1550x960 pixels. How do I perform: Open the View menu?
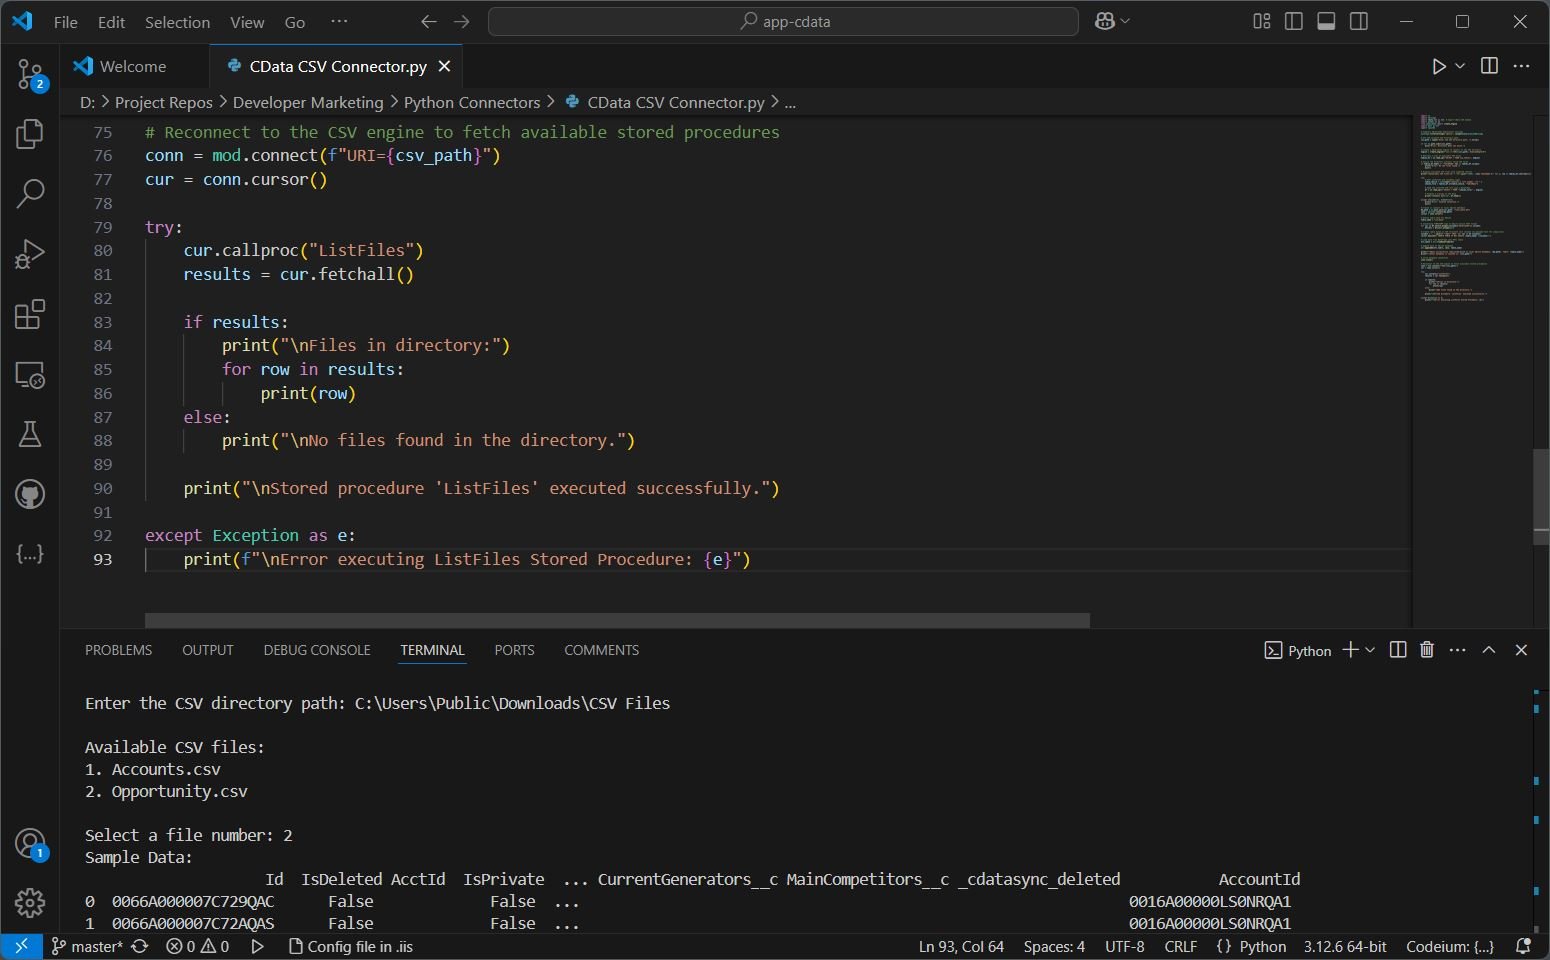247,22
